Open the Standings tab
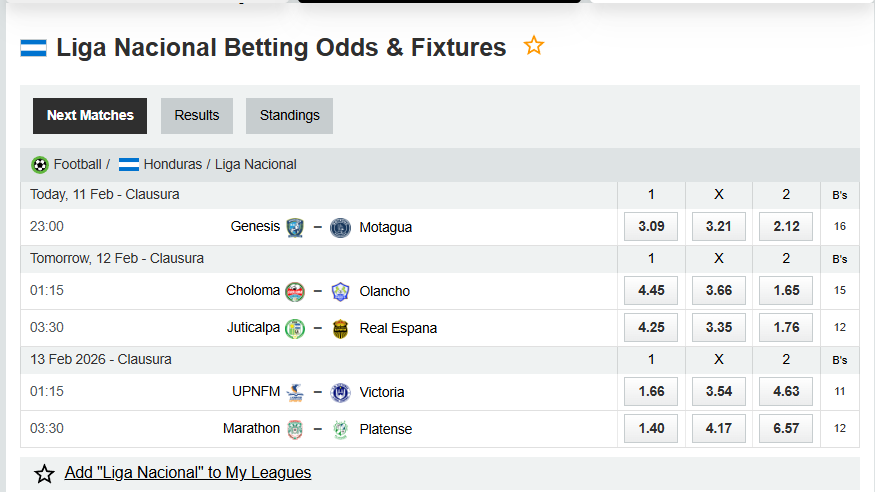875x492 pixels. coord(289,116)
